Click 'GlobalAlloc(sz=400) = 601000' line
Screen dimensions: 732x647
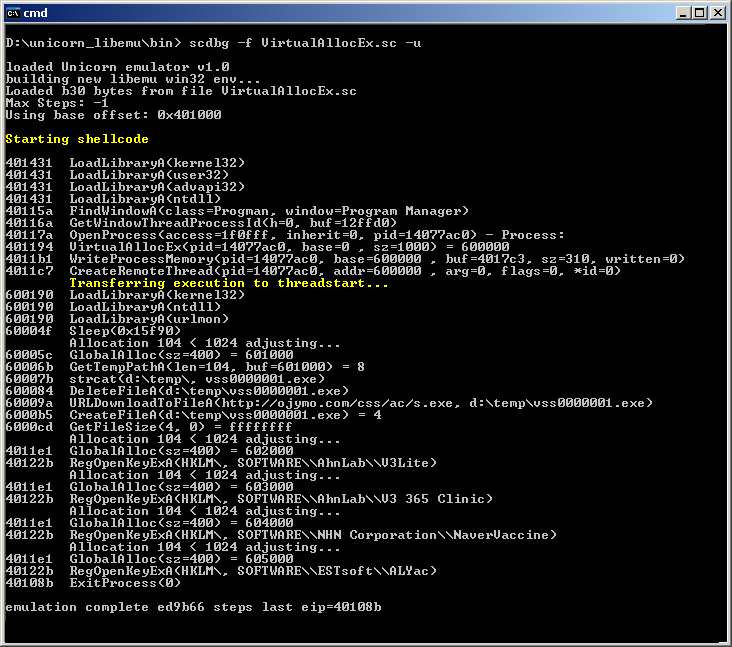click(x=149, y=355)
